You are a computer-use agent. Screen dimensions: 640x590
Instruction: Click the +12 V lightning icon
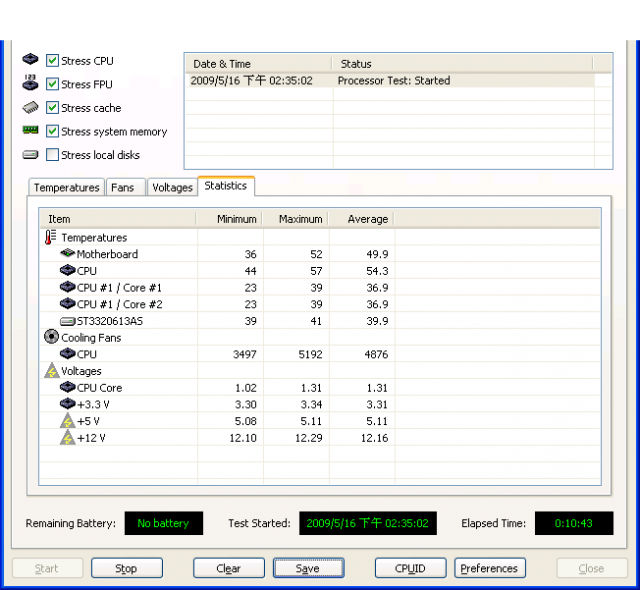click(67, 437)
